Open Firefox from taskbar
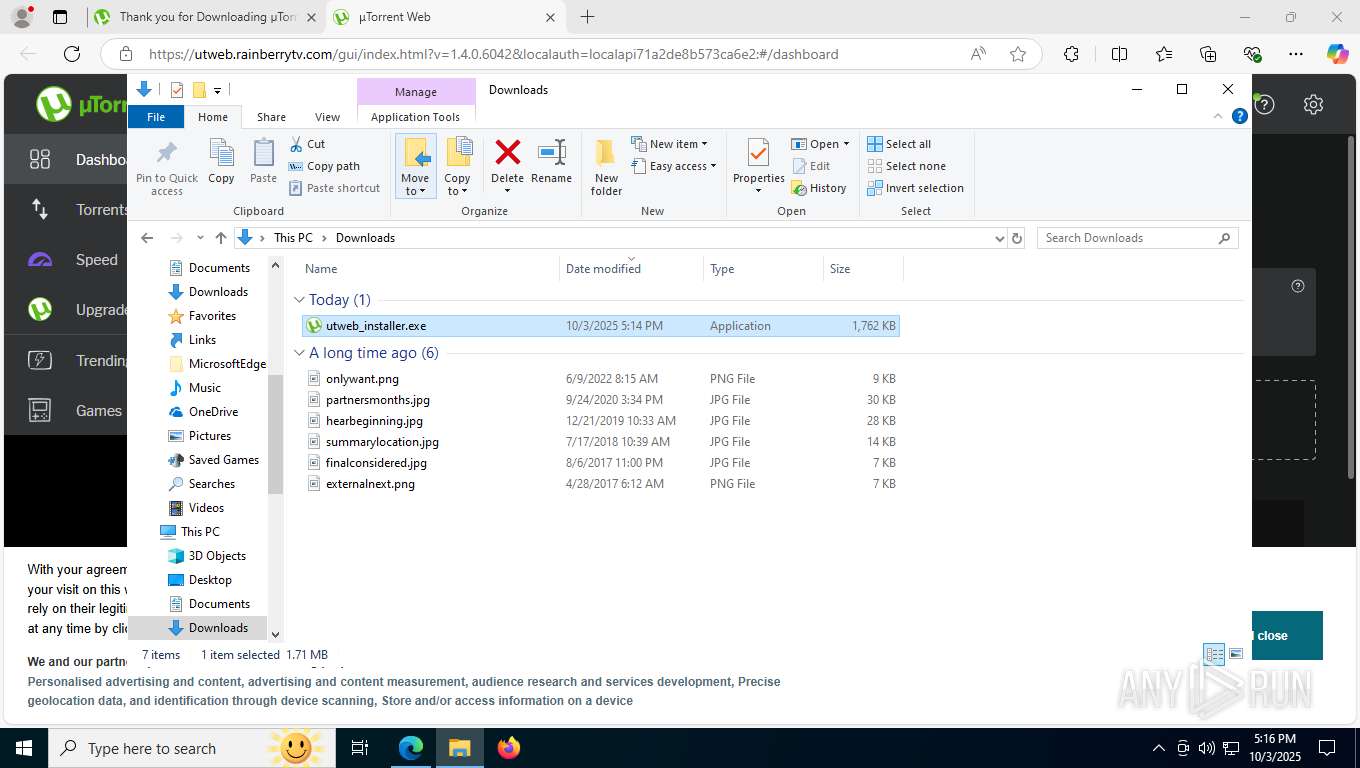This screenshot has height=768, width=1360. pos(509,748)
